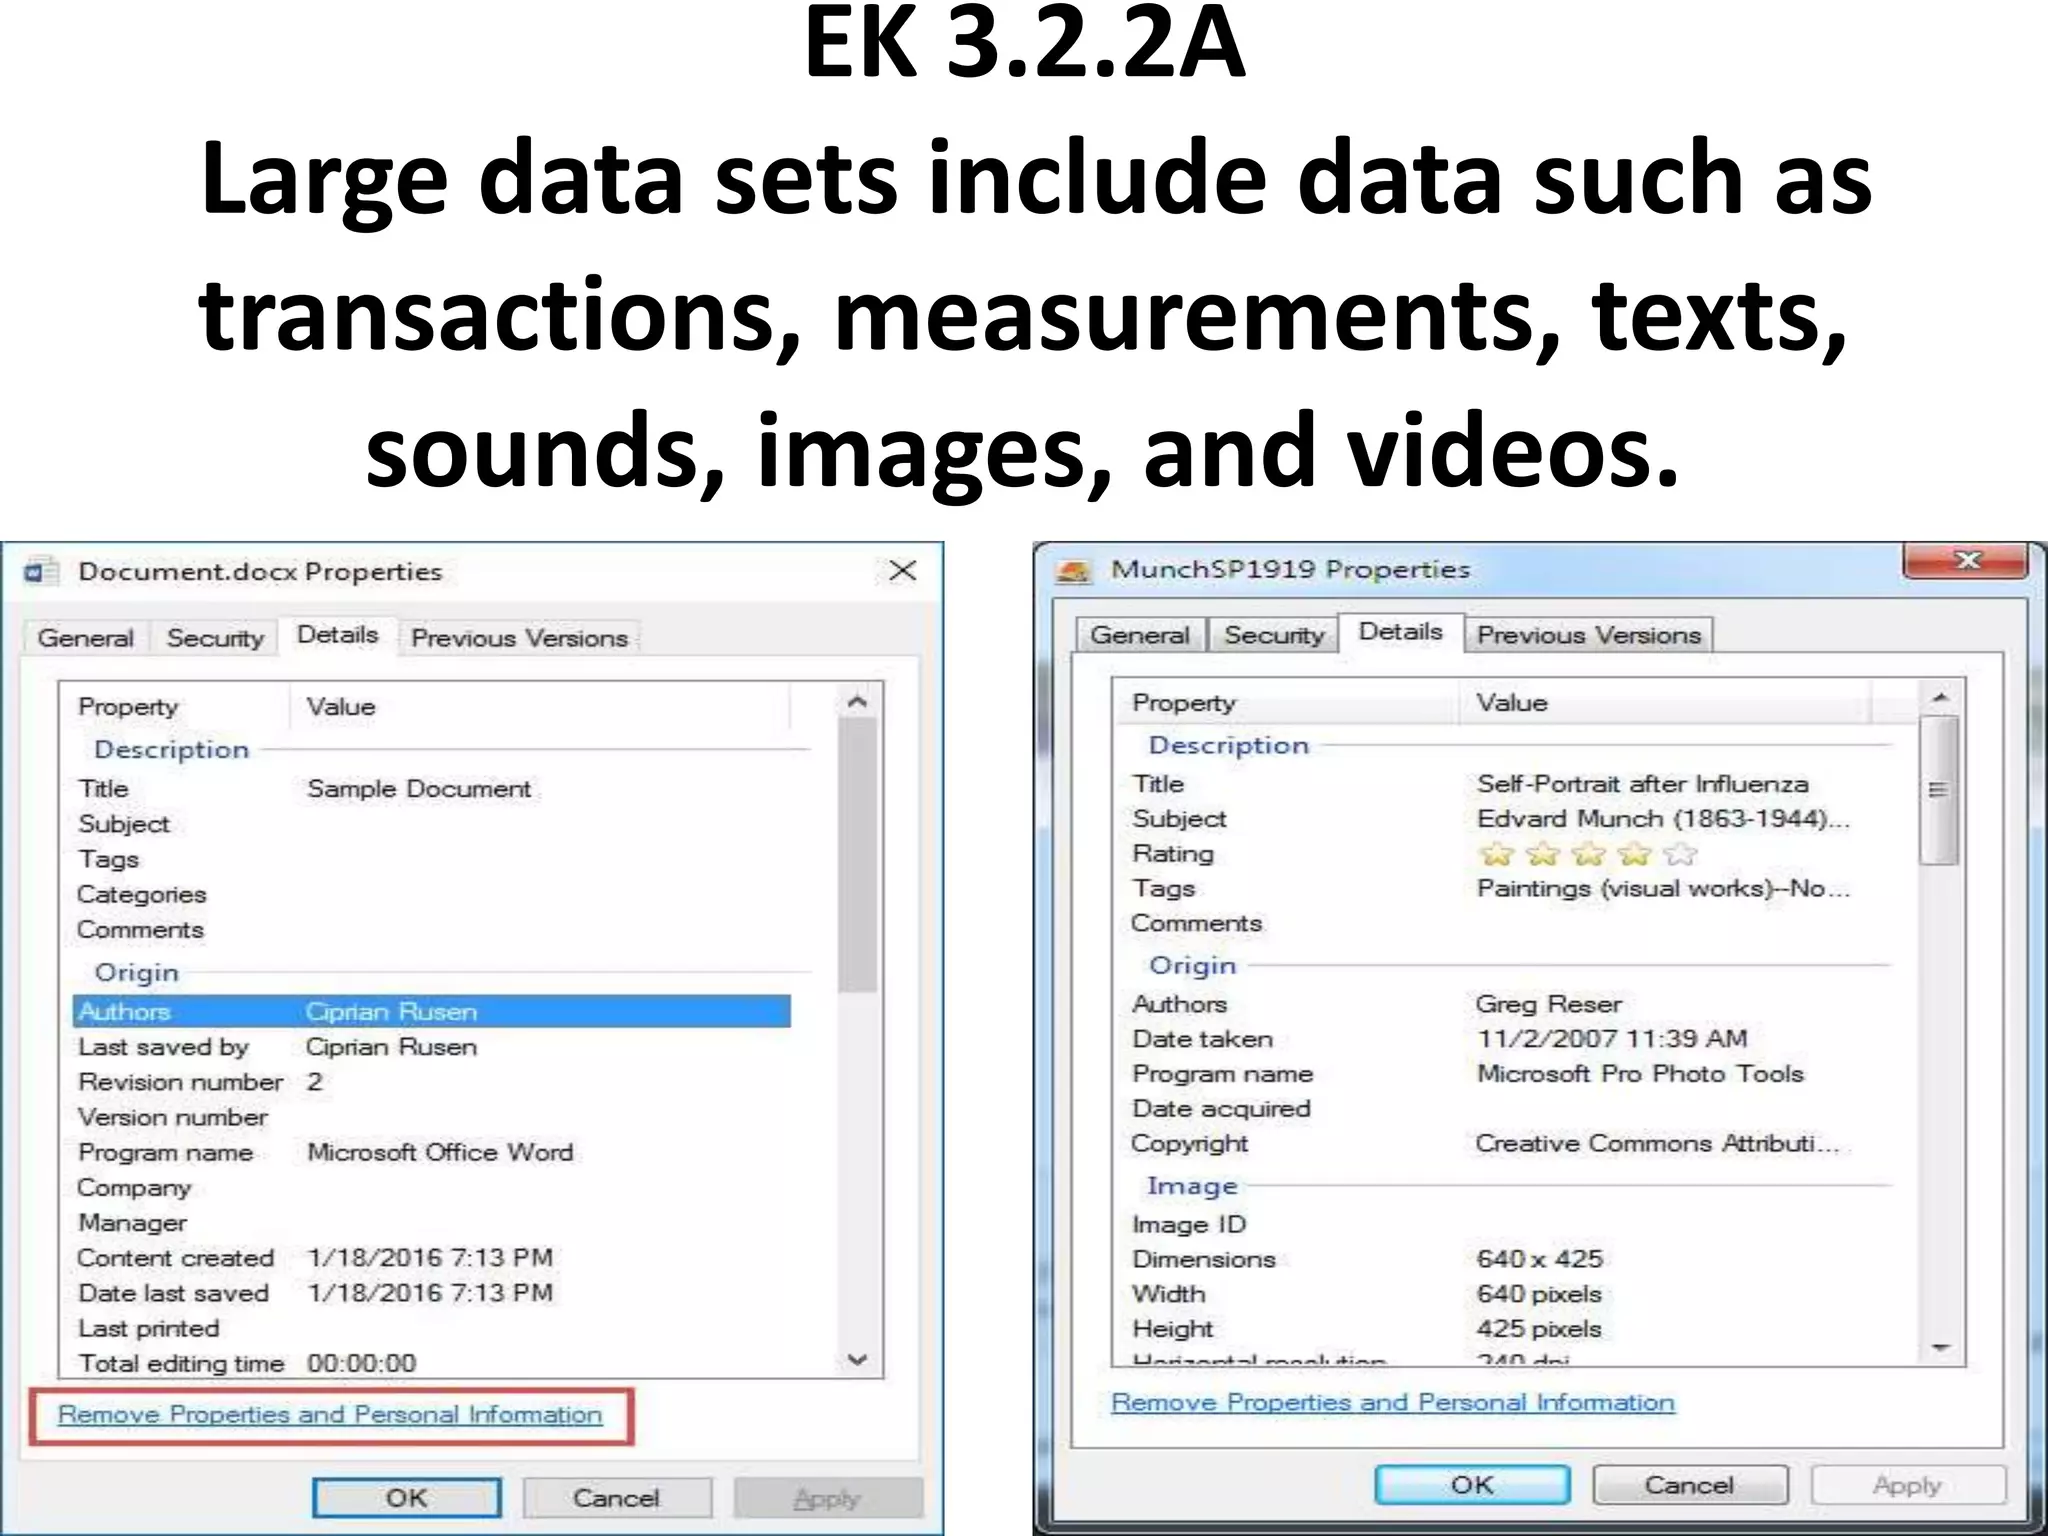Click Cancel in Document.docx Properties
Viewport: 2048px width, 1536px height.
(617, 1498)
